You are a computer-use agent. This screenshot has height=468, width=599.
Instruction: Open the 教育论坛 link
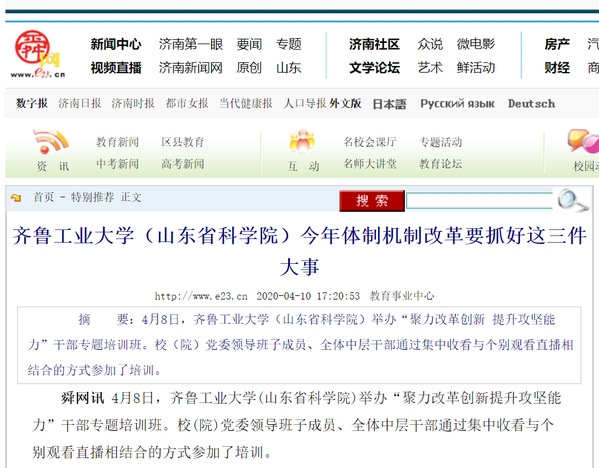[x=440, y=164]
